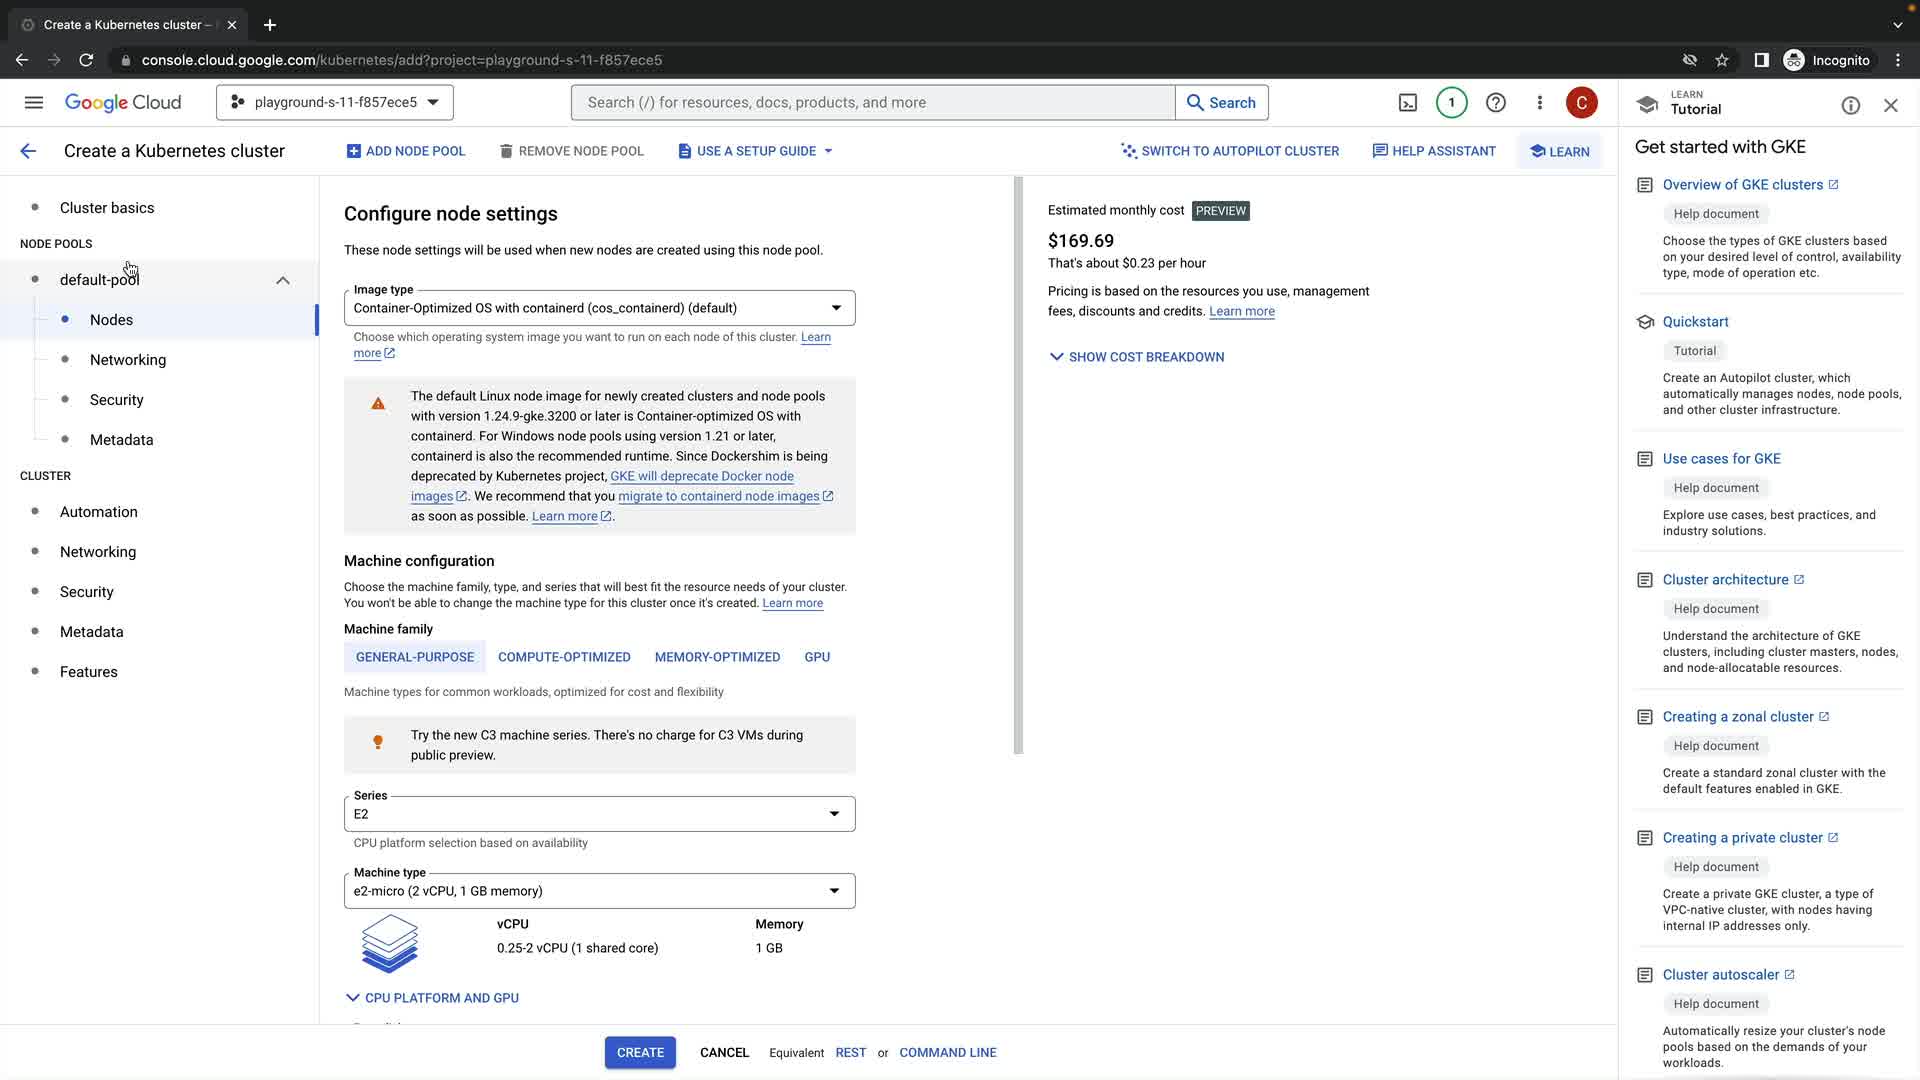Viewport: 1920px width, 1080px height.
Task: Activate Cloud Shell terminal icon
Action: [1407, 102]
